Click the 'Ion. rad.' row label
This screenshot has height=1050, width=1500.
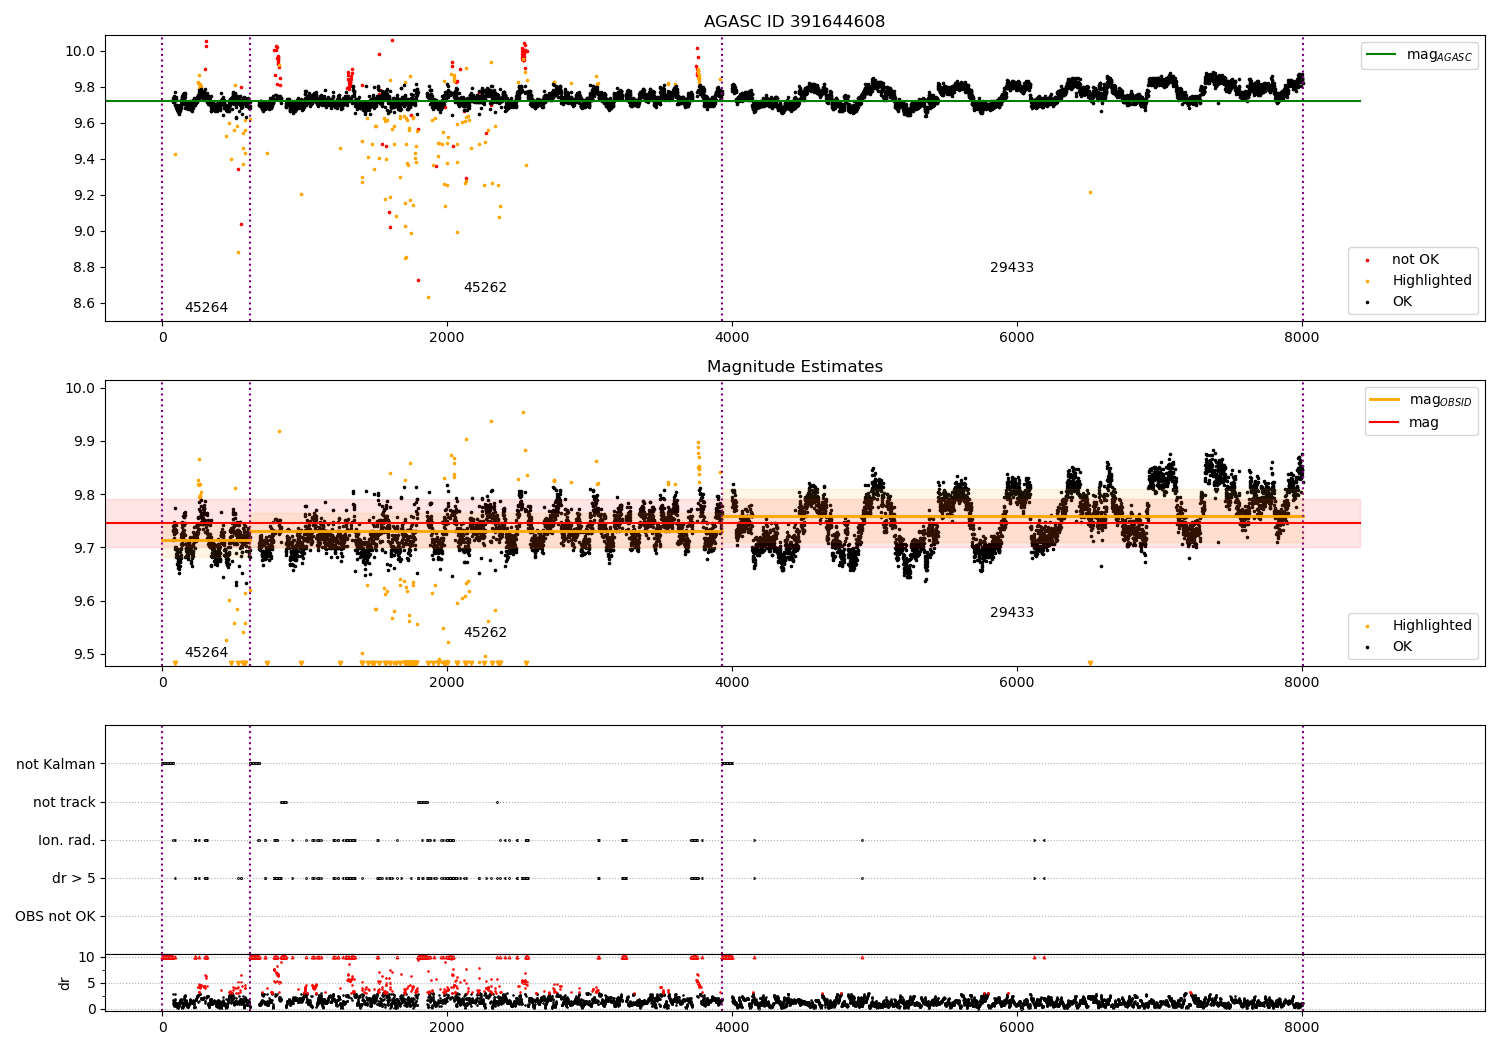tap(67, 840)
